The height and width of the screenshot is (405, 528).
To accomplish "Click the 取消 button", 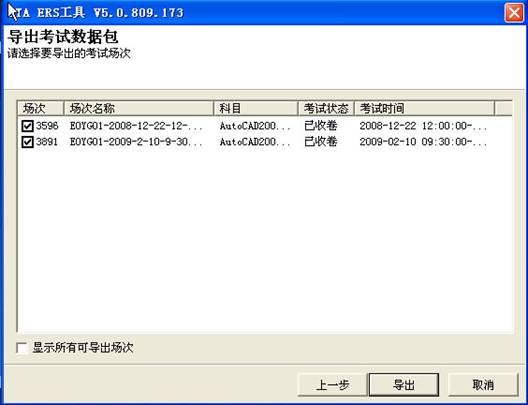I will click(483, 385).
